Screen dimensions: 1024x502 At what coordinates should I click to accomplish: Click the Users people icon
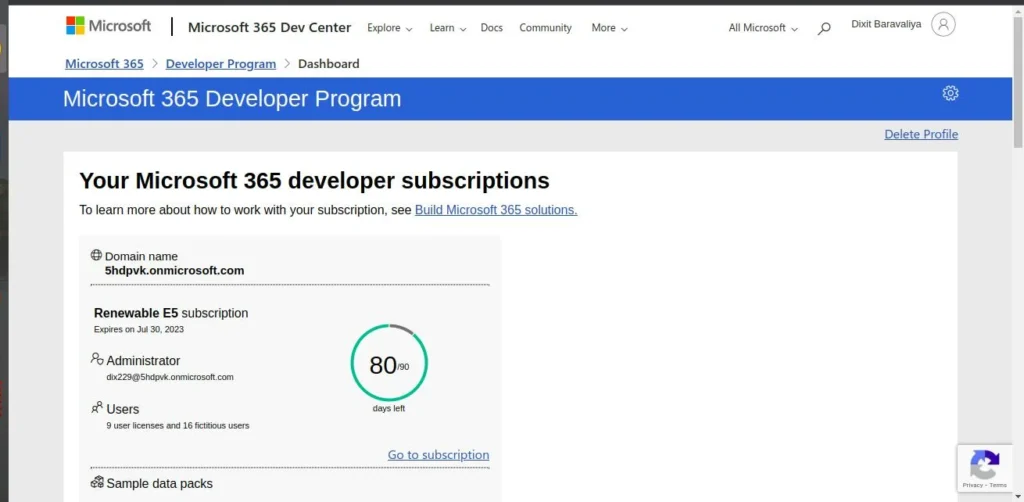[97, 407]
